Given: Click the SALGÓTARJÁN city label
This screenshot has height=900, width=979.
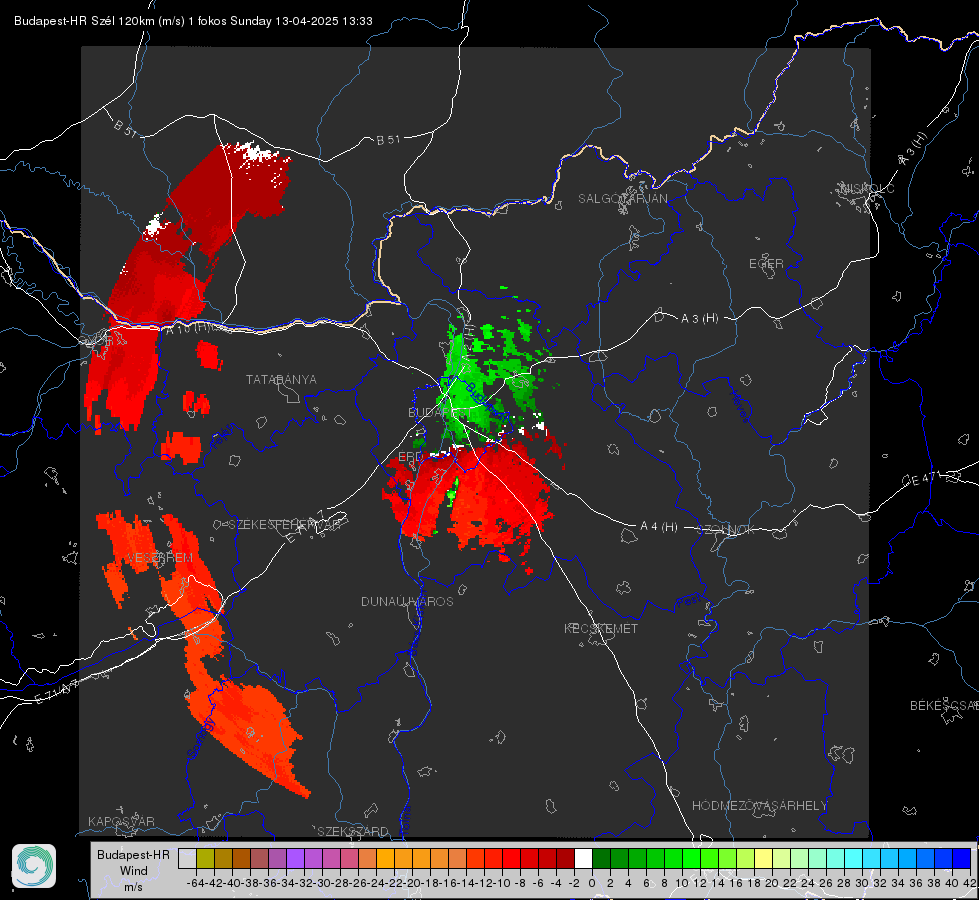Looking at the screenshot, I should click(x=622, y=199).
